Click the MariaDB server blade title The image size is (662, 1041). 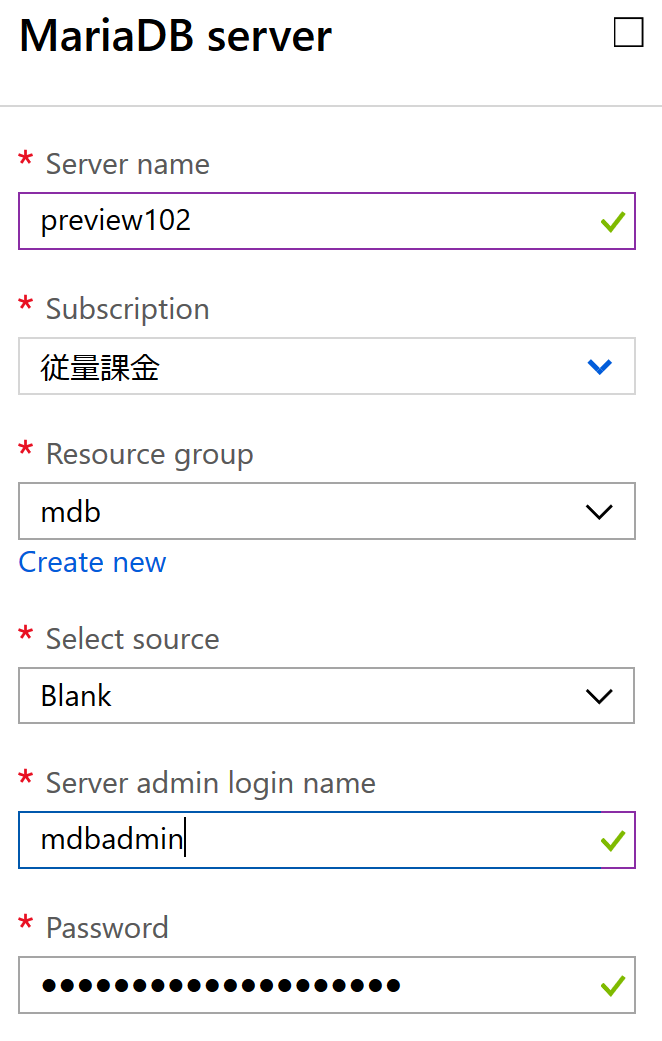(175, 36)
